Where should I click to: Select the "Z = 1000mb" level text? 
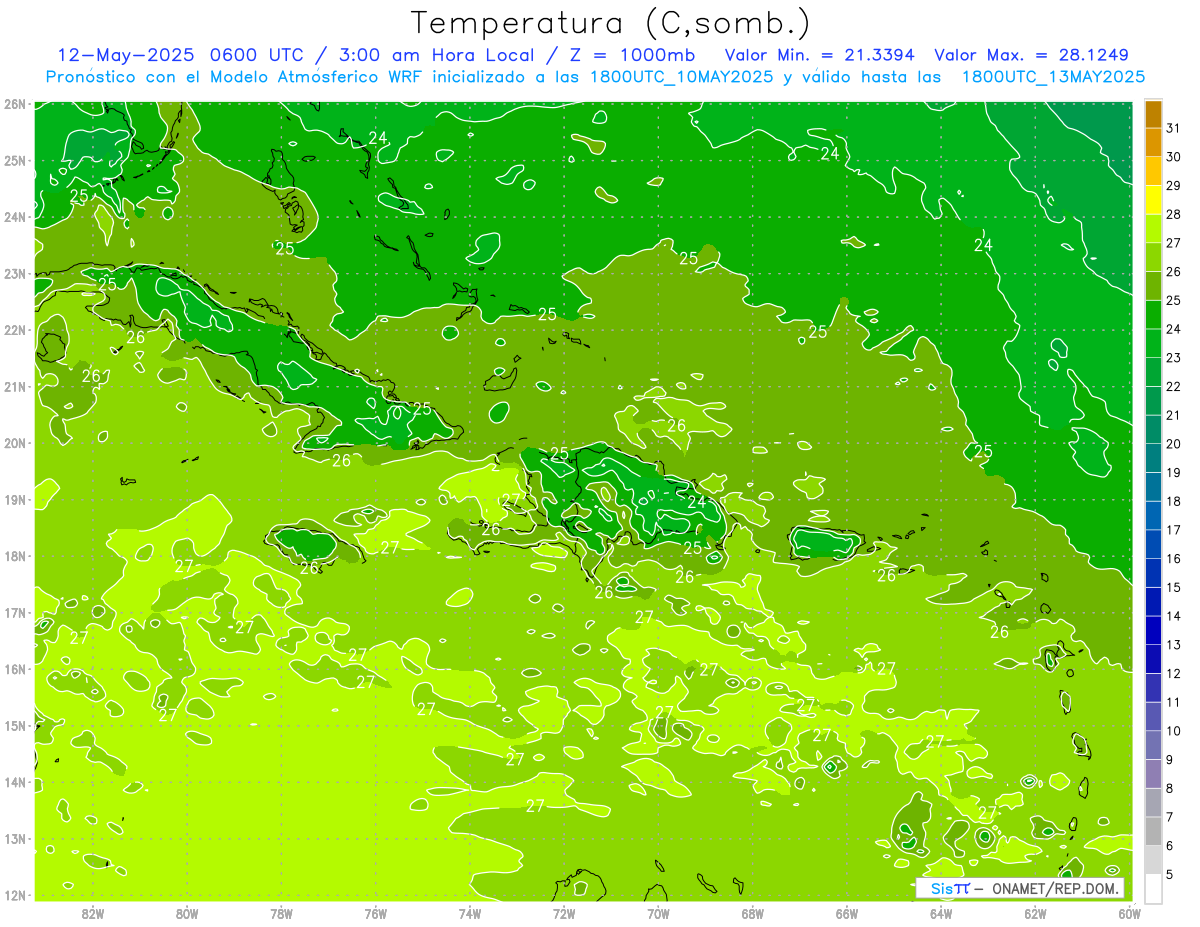[631, 54]
